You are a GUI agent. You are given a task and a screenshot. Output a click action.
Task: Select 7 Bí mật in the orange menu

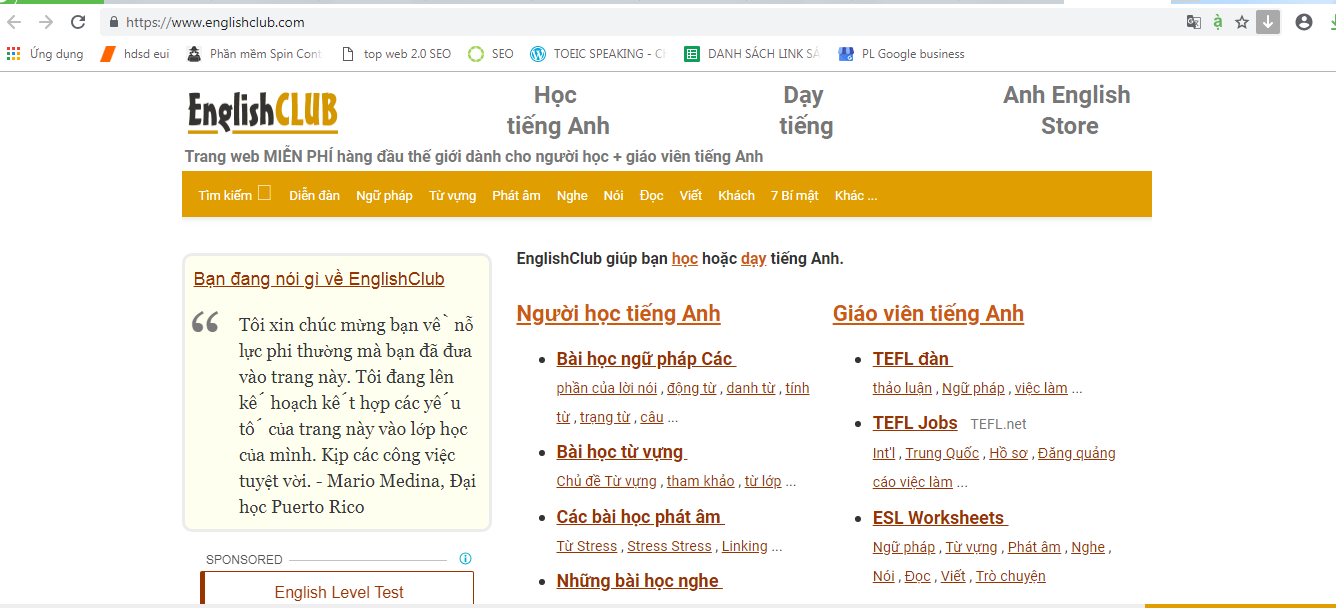[x=795, y=195]
